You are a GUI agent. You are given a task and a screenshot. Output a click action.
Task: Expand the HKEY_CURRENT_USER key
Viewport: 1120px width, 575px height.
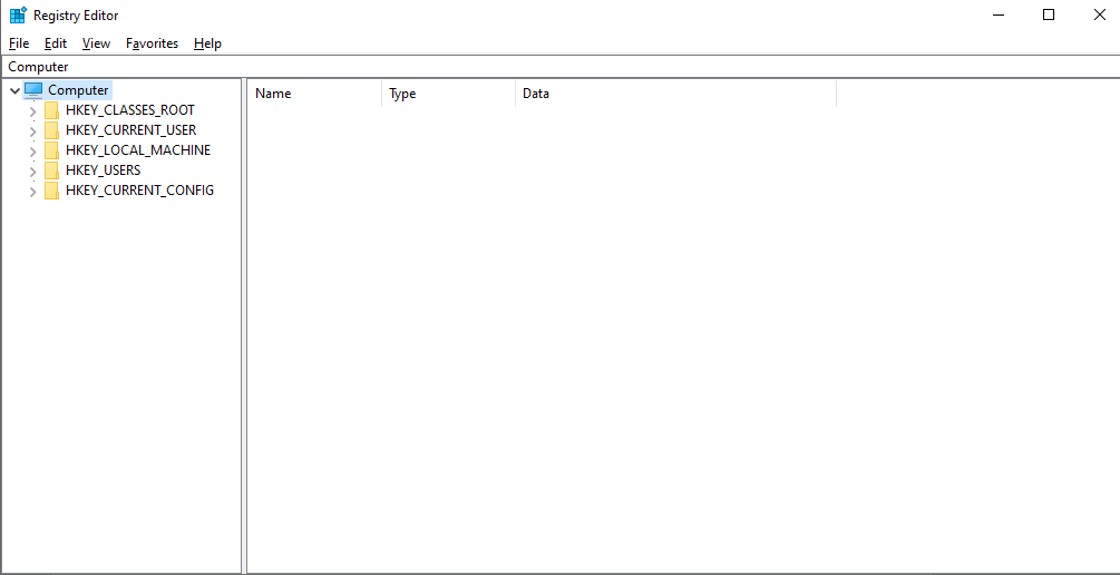tap(32, 131)
